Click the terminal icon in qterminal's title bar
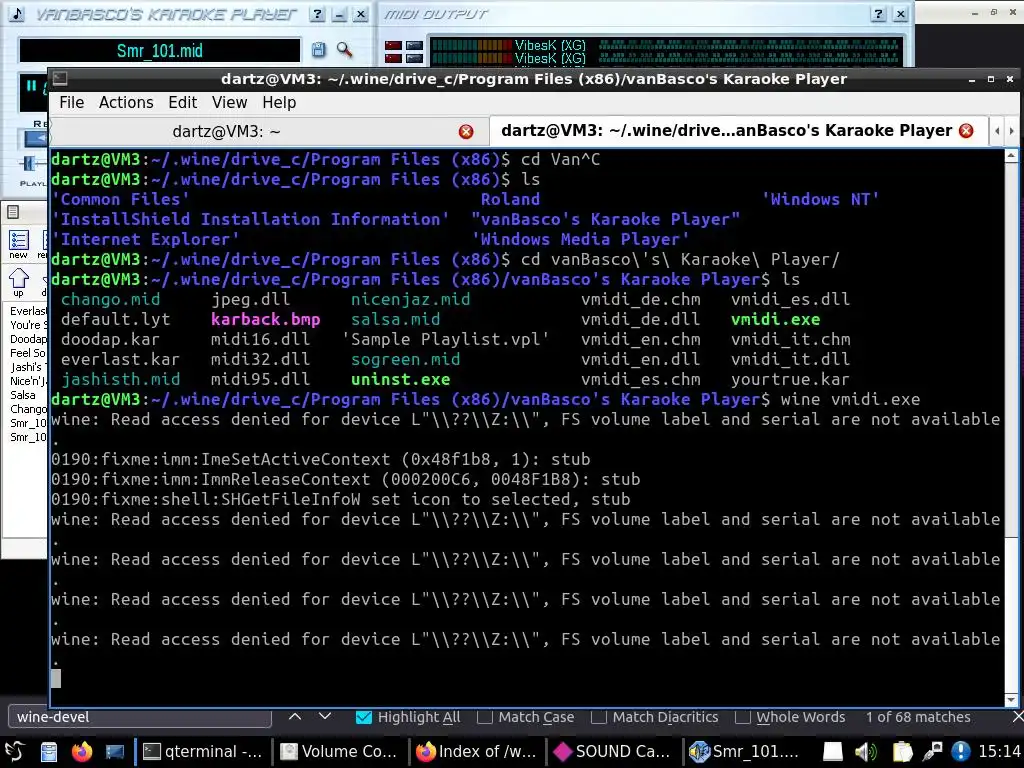This screenshot has height=768, width=1024. 60,79
